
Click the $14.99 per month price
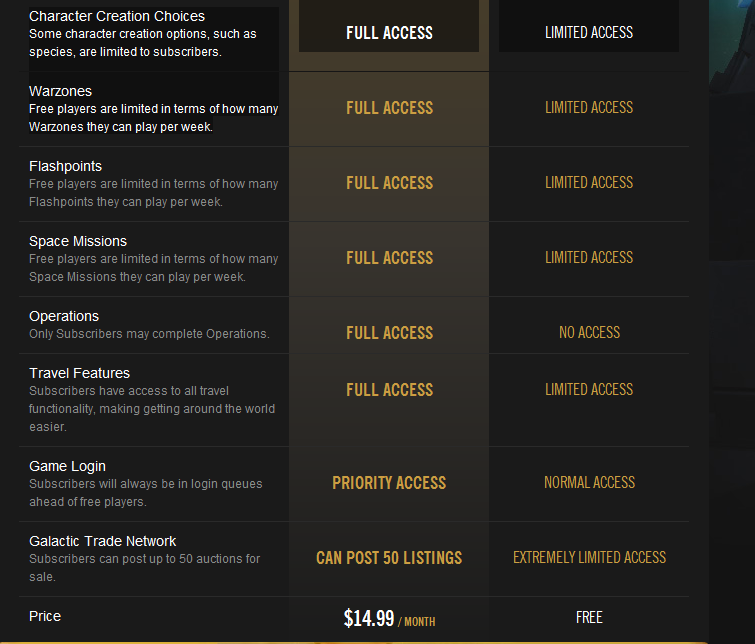(389, 618)
